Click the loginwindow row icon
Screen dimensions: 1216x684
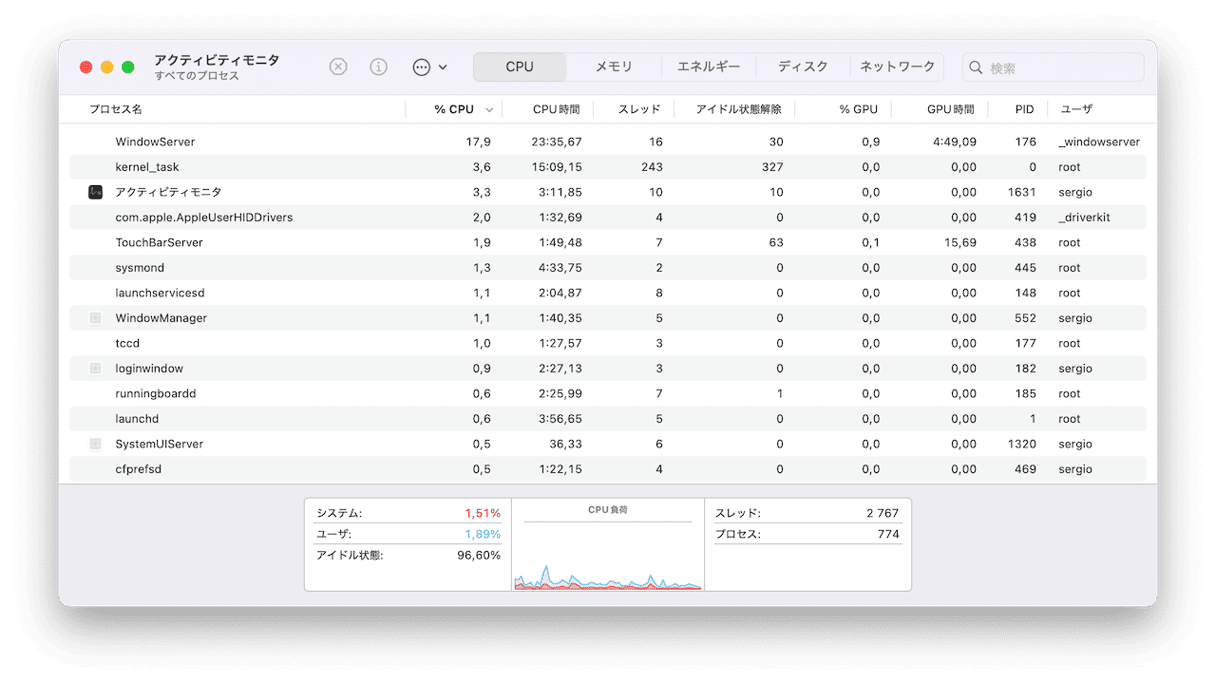click(96, 368)
